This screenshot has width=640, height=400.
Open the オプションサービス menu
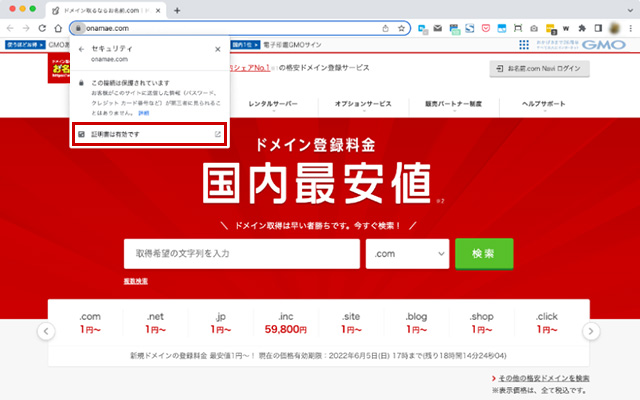pyautogui.click(x=363, y=104)
